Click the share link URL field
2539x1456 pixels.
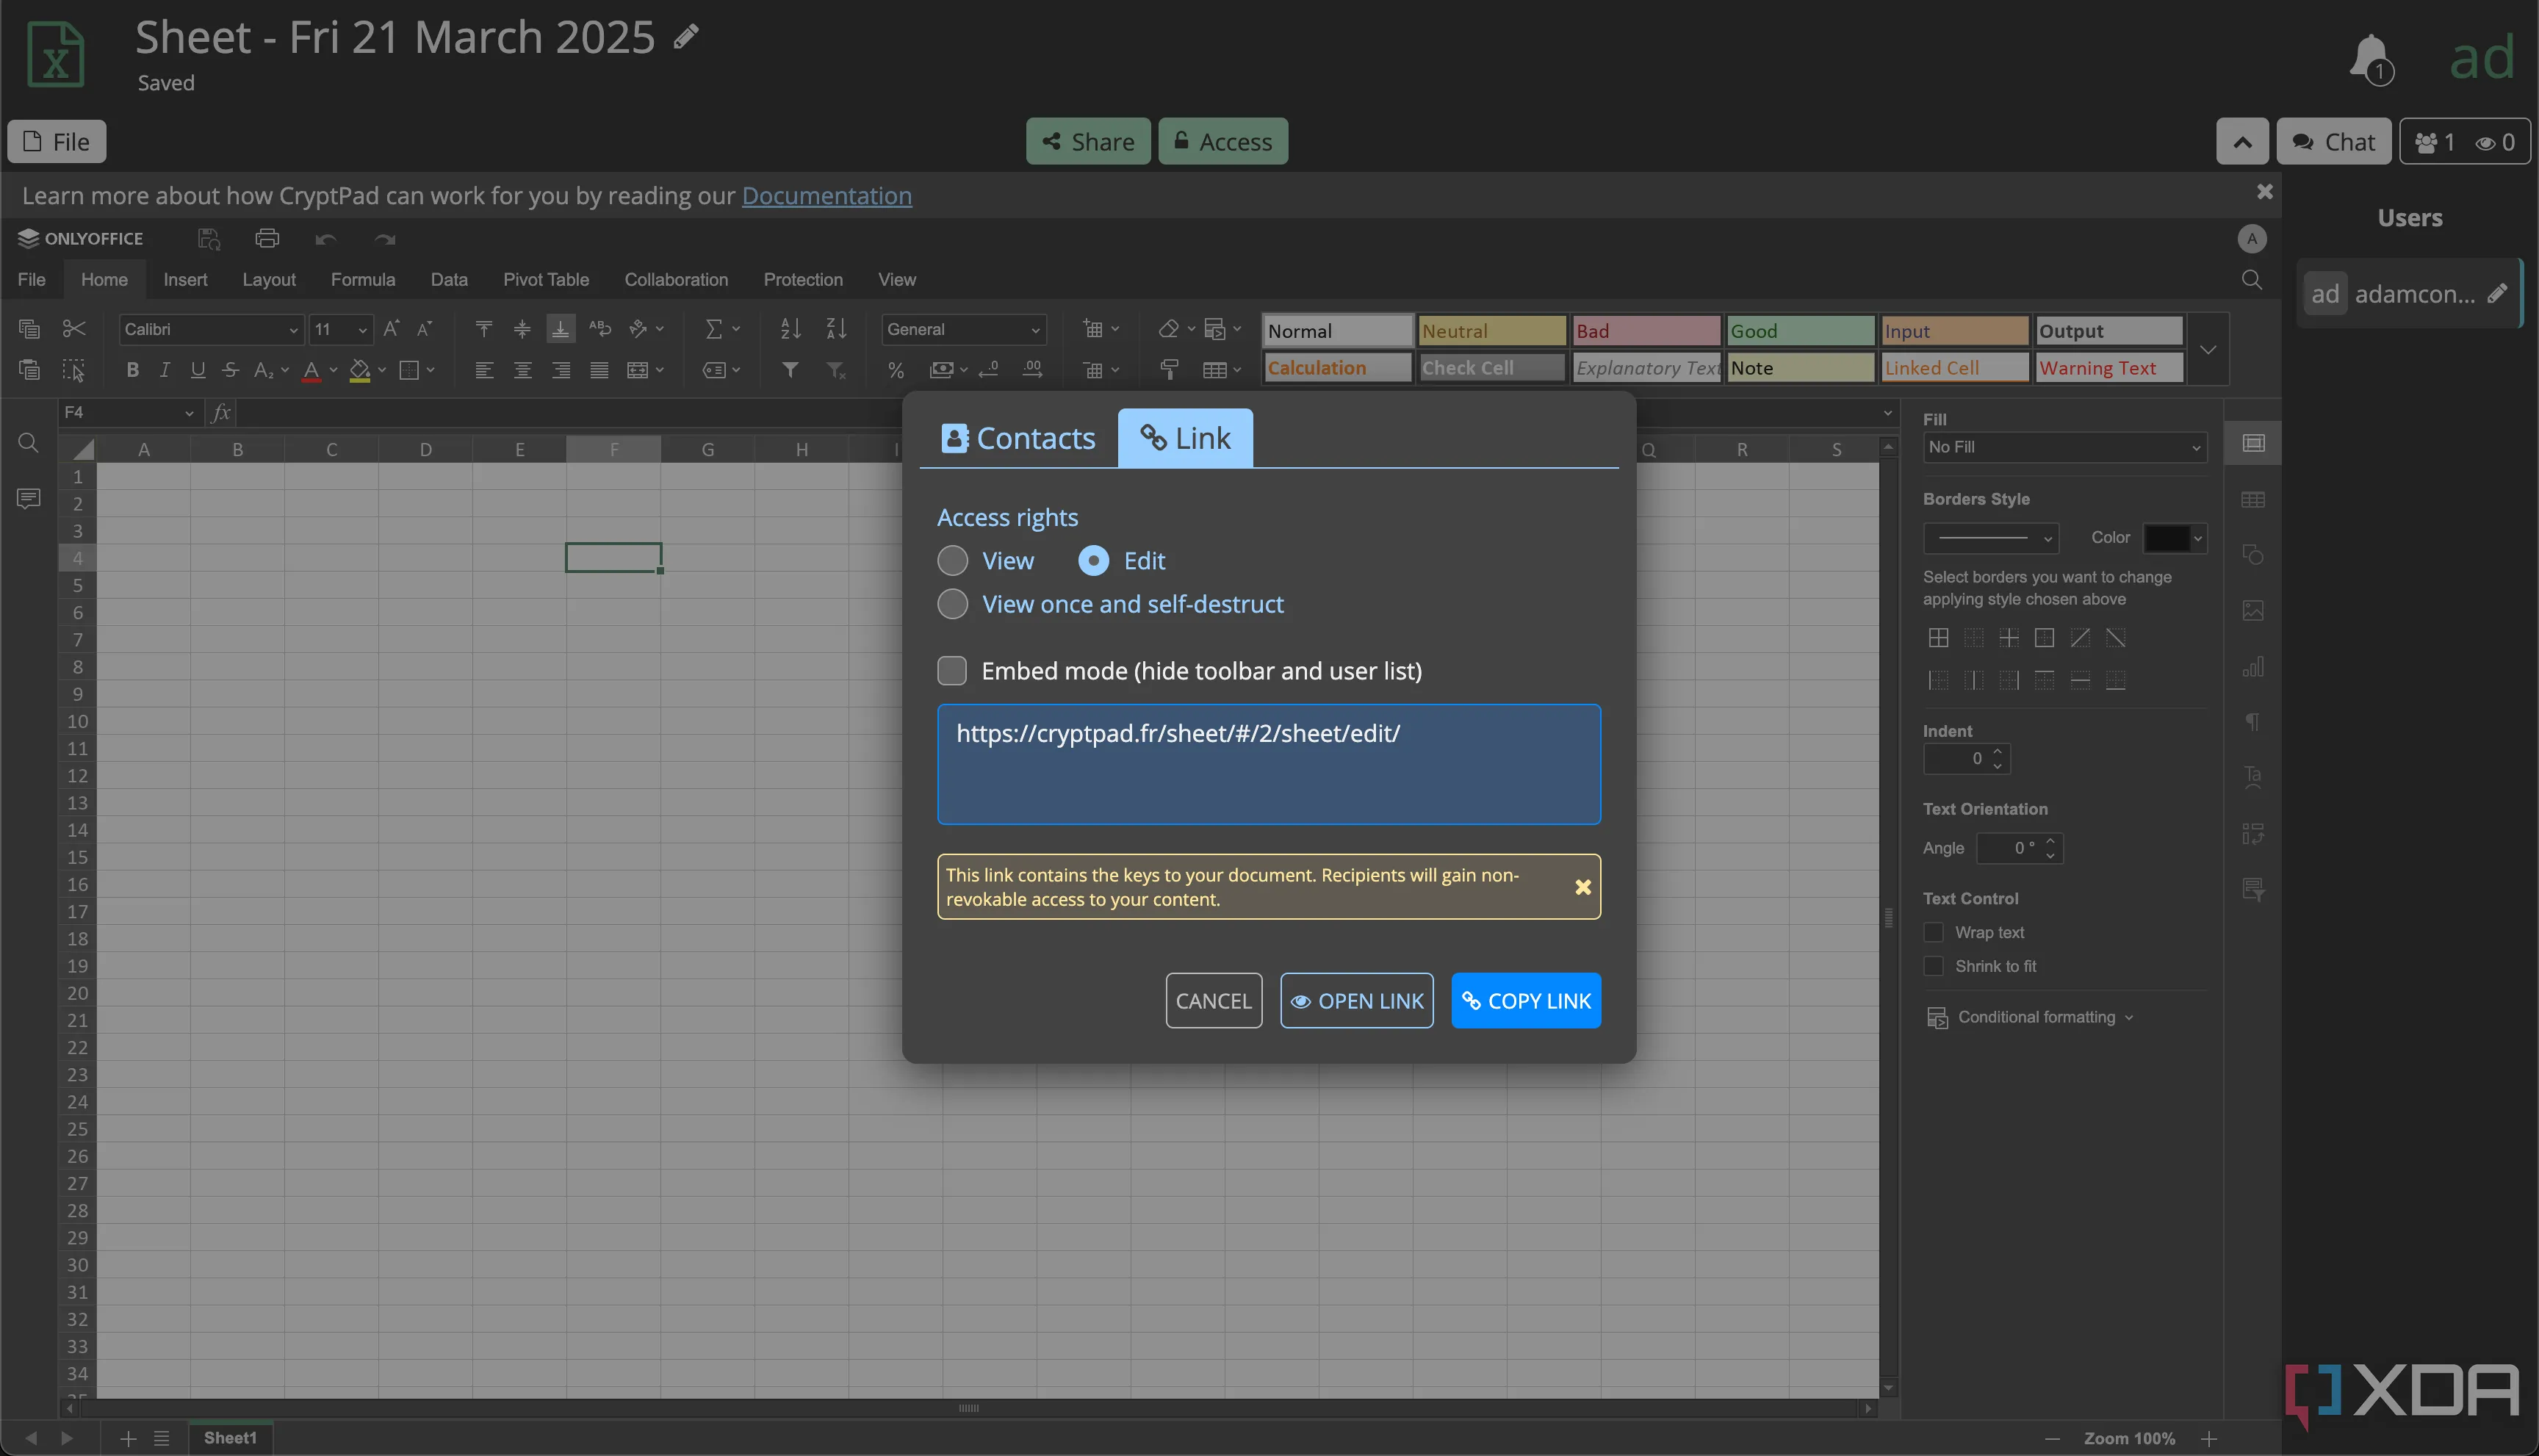coord(1269,764)
